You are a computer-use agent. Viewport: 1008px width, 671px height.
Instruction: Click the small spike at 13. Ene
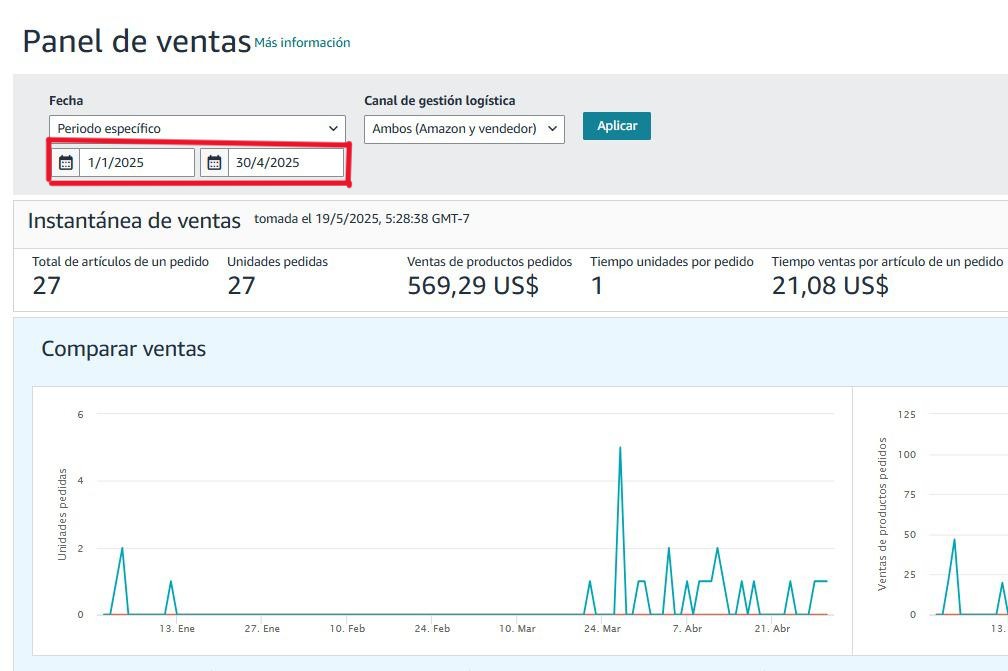171,581
